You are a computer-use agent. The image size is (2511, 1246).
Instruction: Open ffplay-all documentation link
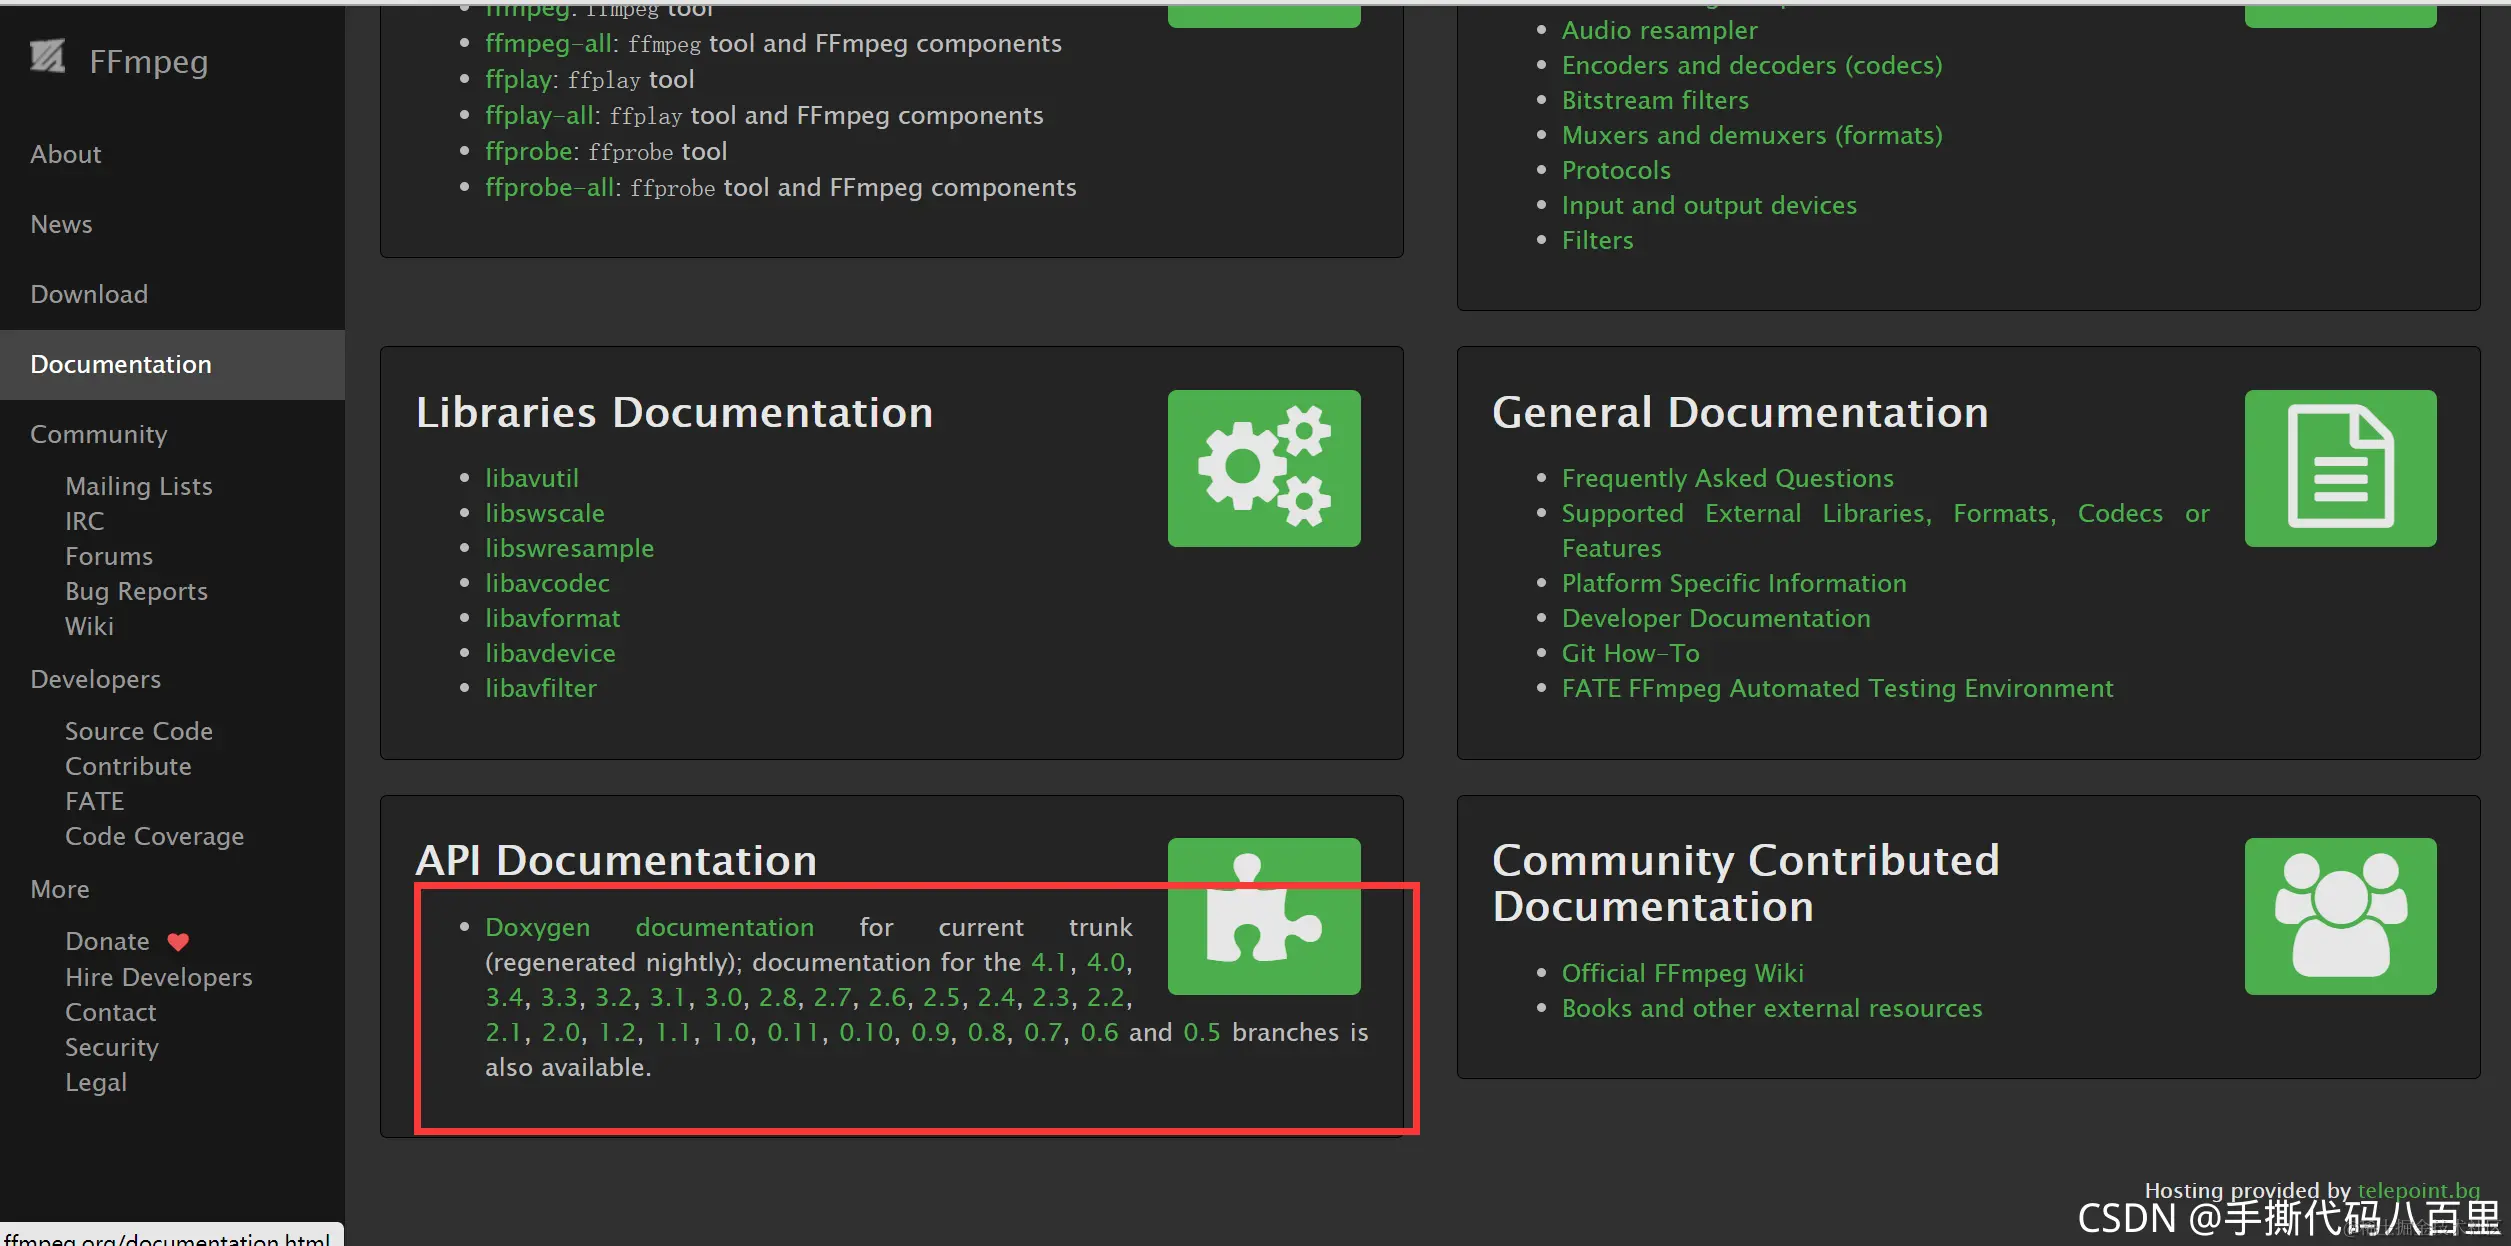point(540,115)
